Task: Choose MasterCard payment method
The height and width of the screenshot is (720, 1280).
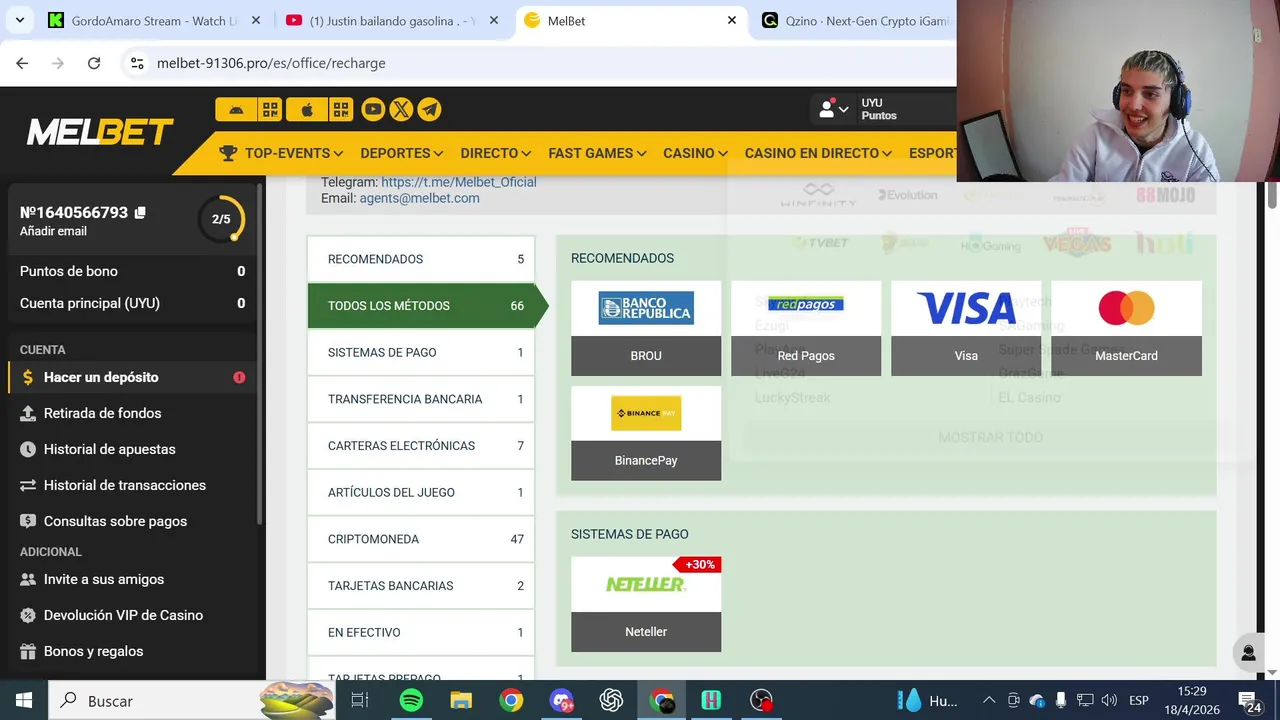Action: point(1126,328)
